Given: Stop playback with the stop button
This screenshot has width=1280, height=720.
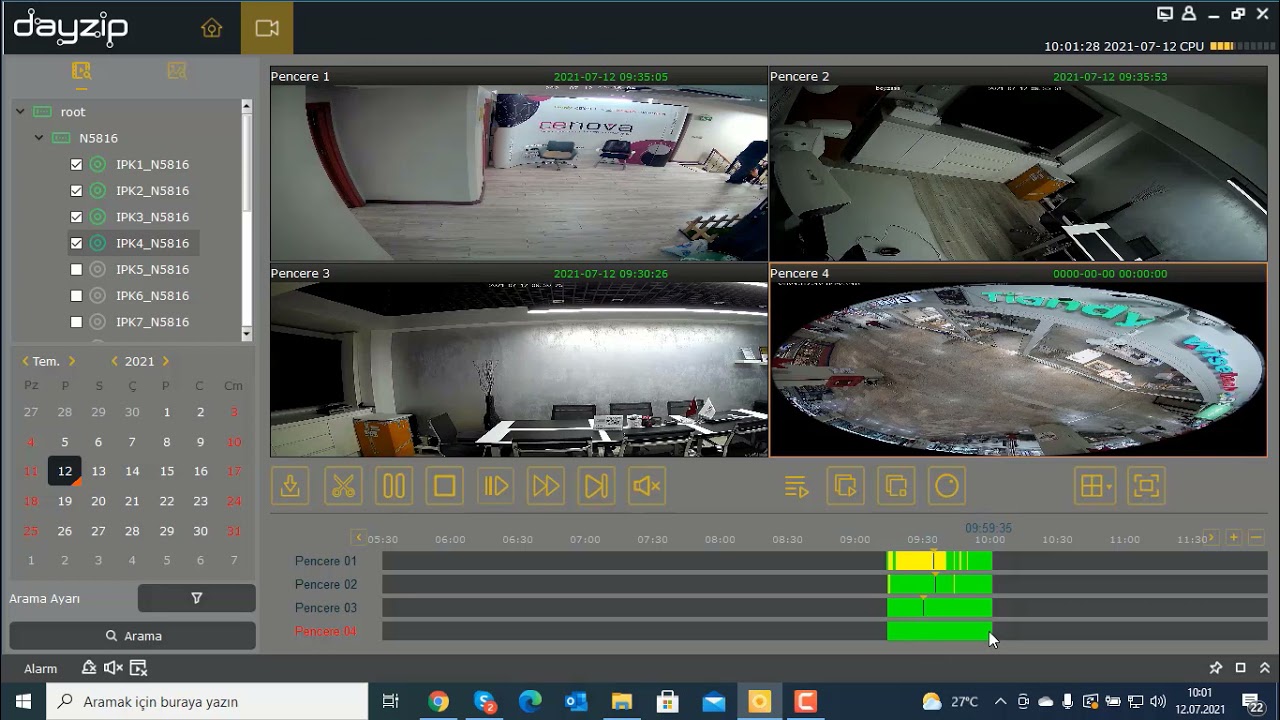Looking at the screenshot, I should pyautogui.click(x=445, y=487).
